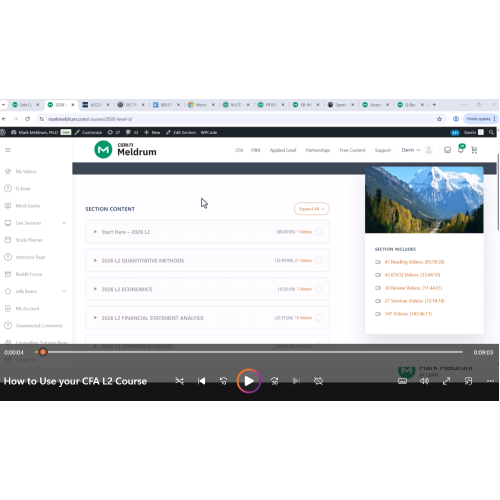Enter fullscreen with the expand arrows icon
500x500 pixels.
[x=446, y=381]
